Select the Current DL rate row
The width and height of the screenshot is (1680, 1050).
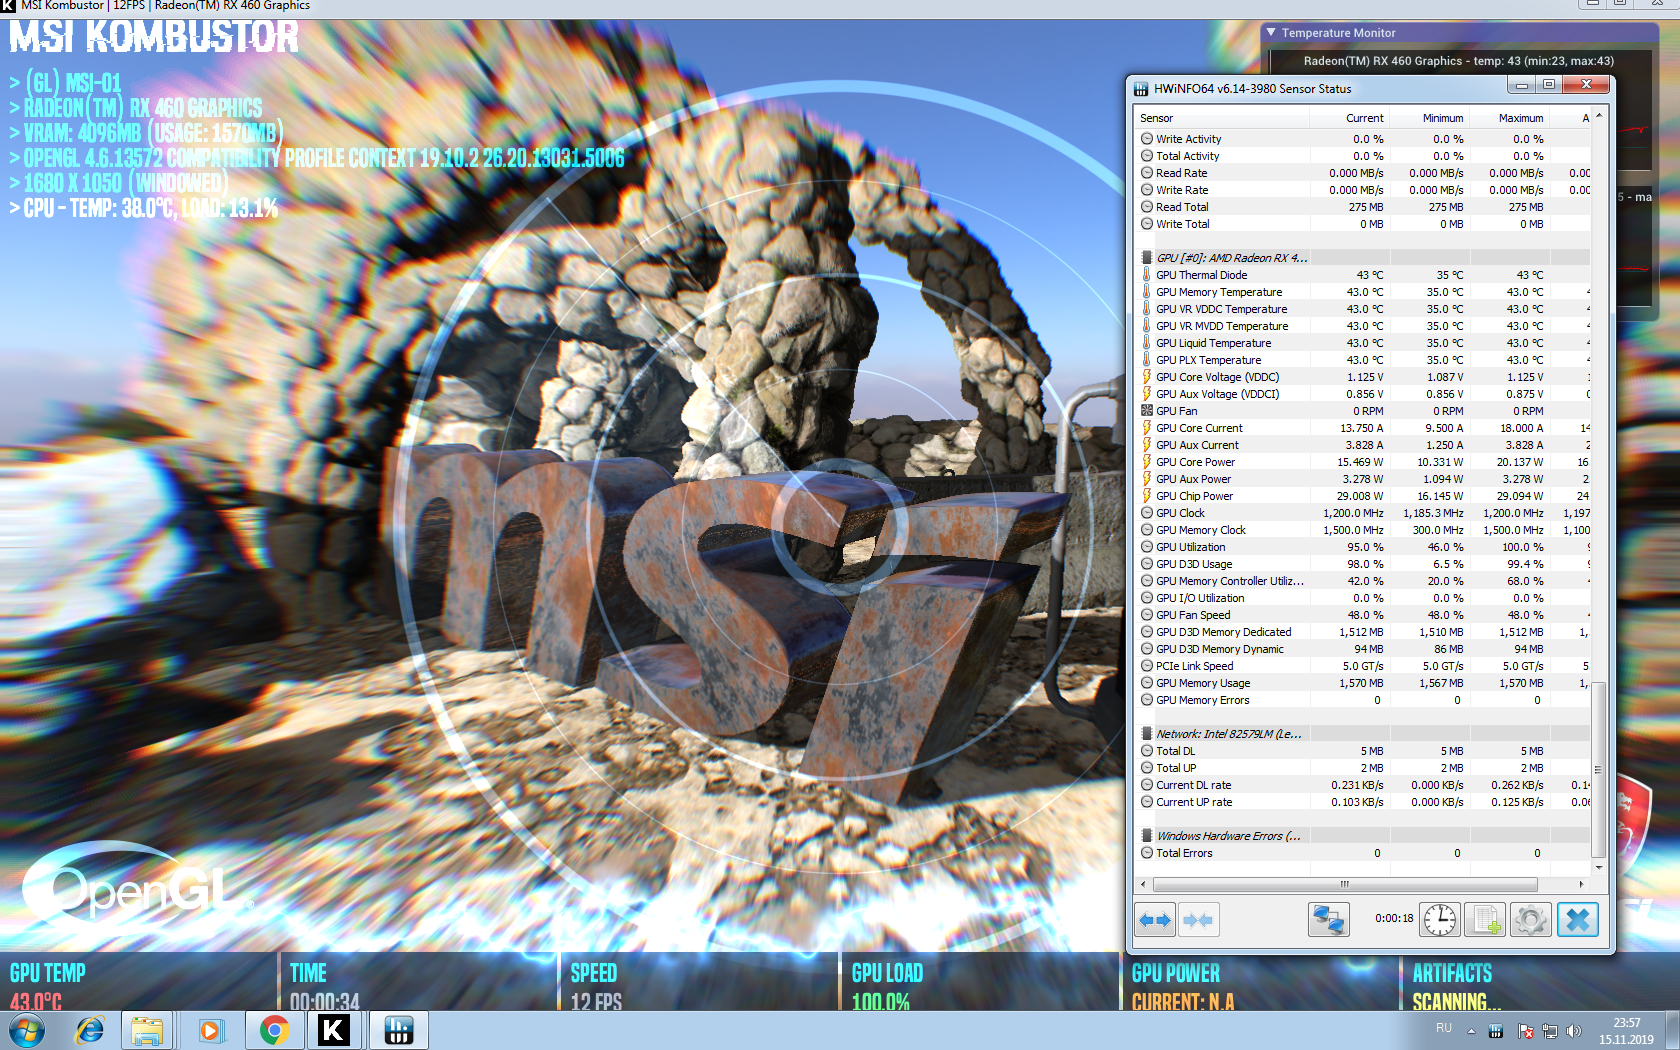click(x=1364, y=785)
